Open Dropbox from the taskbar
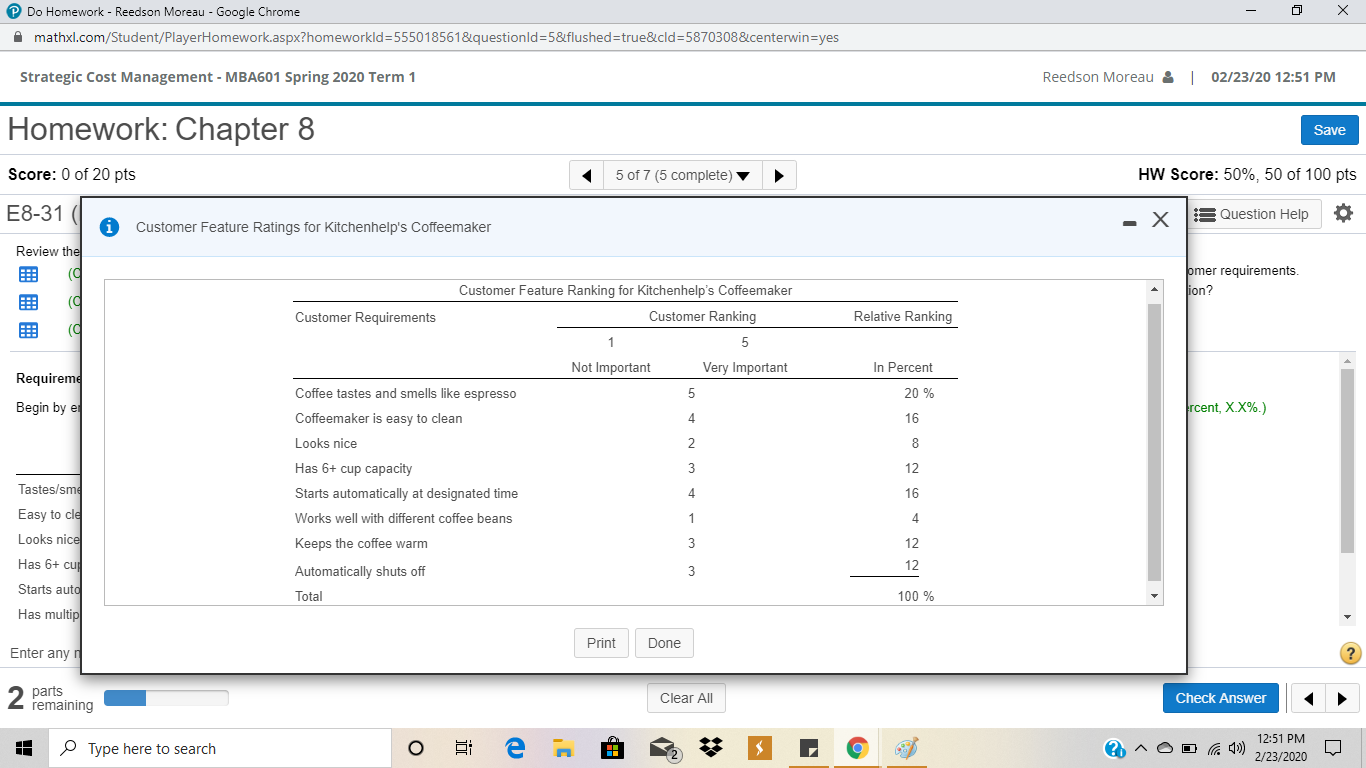The width and height of the screenshot is (1366, 768). 710,747
